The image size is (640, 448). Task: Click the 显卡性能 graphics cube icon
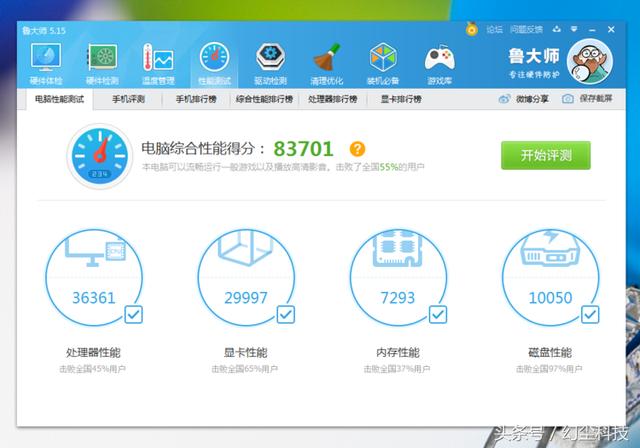coord(245,248)
